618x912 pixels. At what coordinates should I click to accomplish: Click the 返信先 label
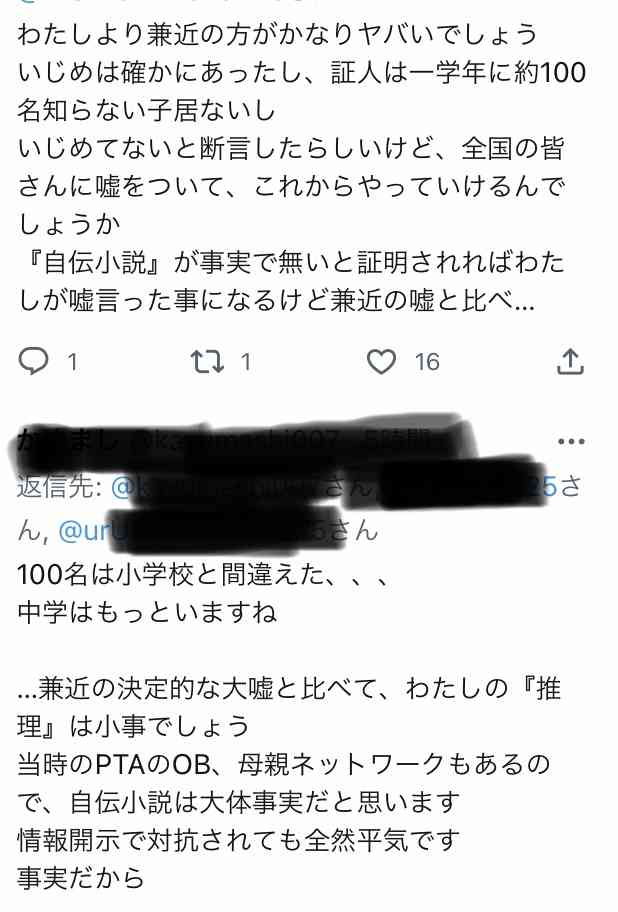click(60, 486)
